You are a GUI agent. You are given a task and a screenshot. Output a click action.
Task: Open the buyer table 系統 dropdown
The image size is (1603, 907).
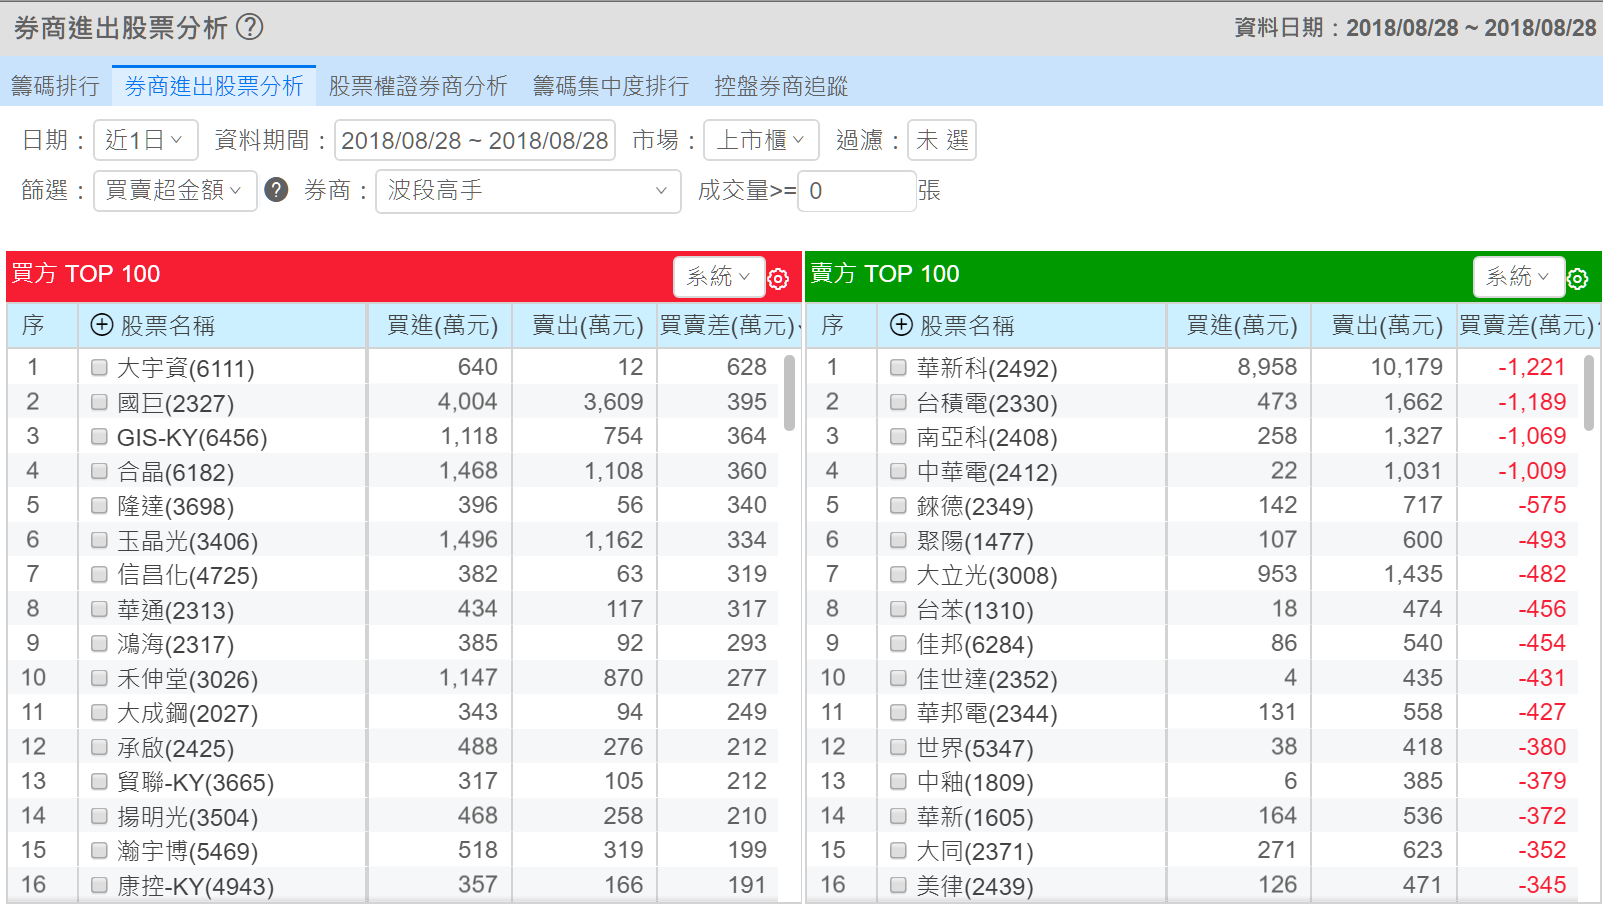pyautogui.click(x=718, y=277)
